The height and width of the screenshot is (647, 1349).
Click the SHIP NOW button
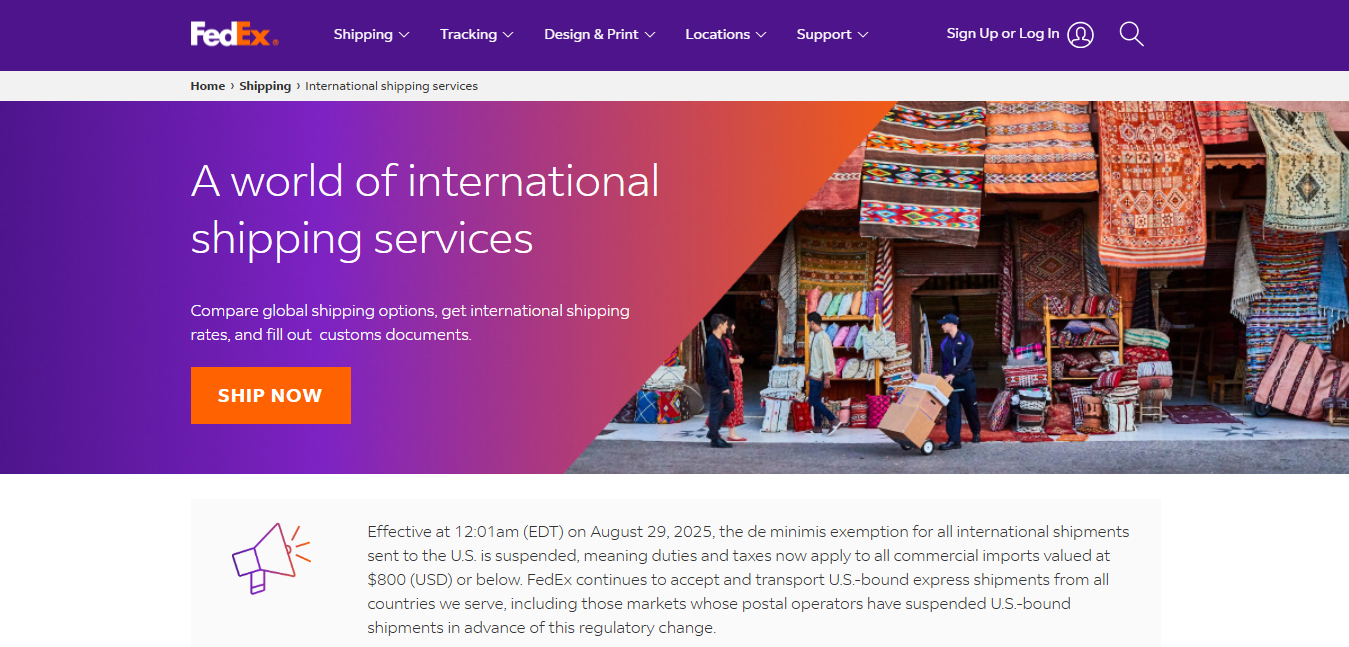(x=271, y=395)
